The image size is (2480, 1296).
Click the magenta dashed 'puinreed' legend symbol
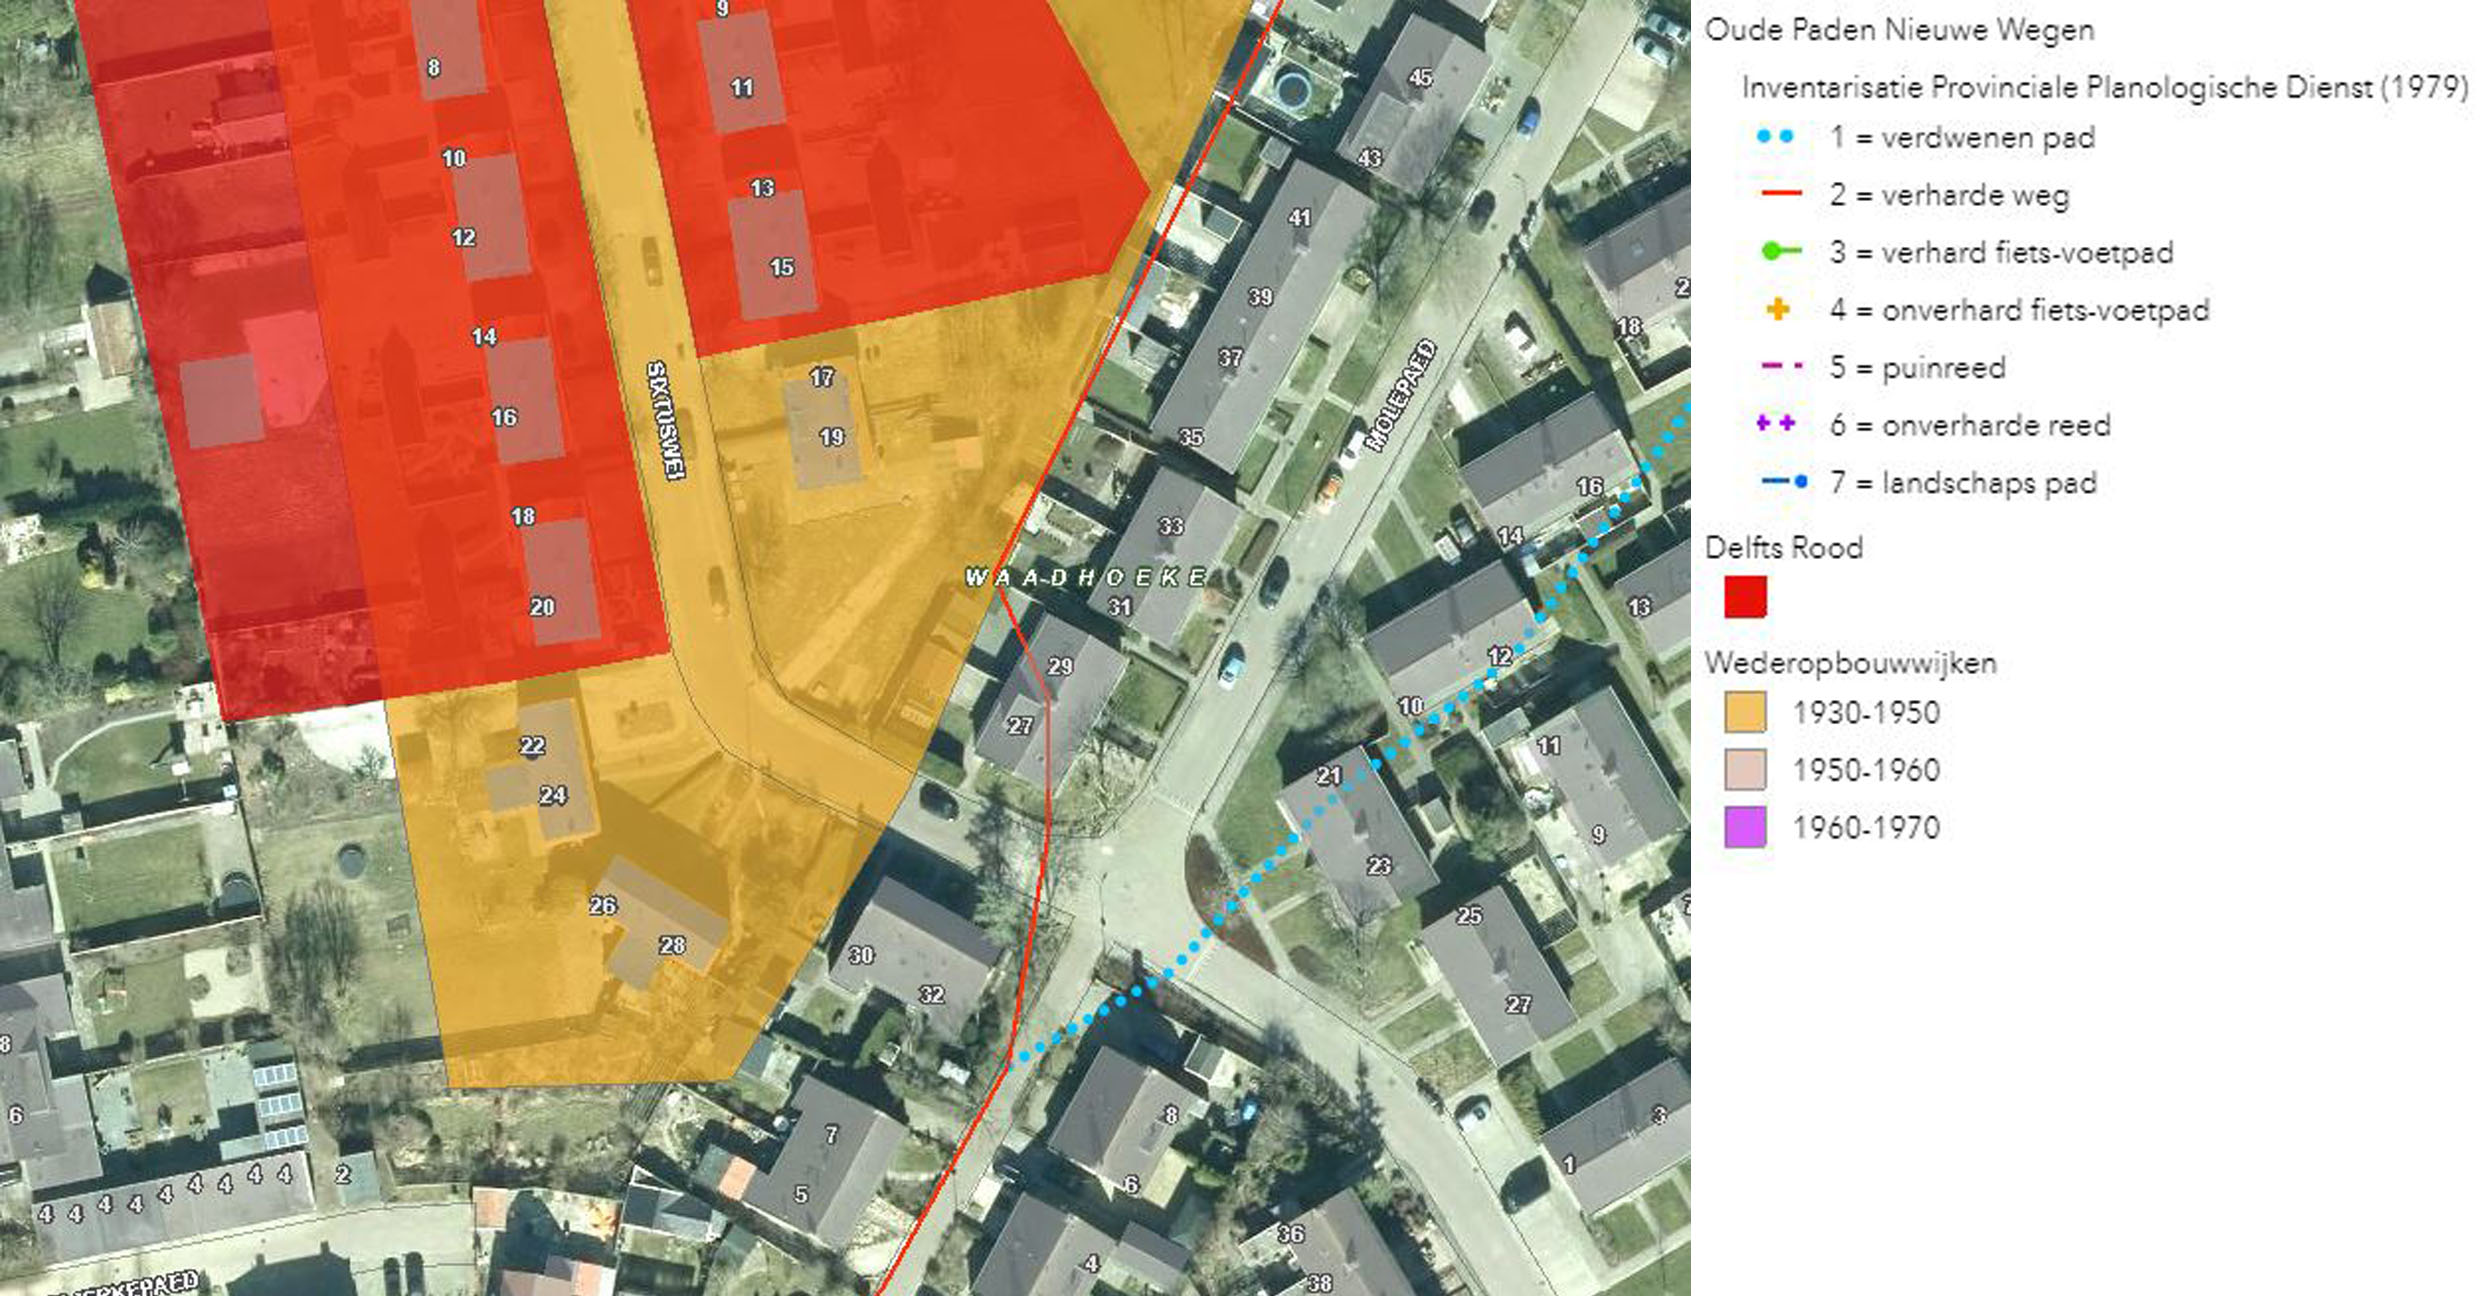[1780, 367]
